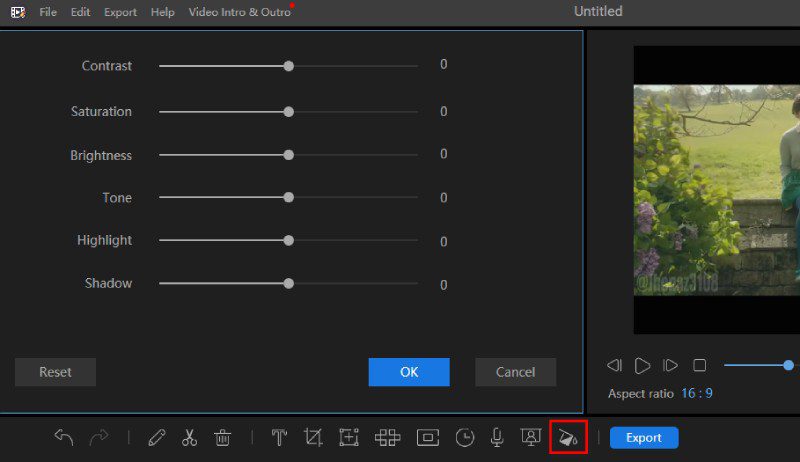This screenshot has height=462, width=800.
Task: Select the pencil edit tool
Action: [157, 438]
